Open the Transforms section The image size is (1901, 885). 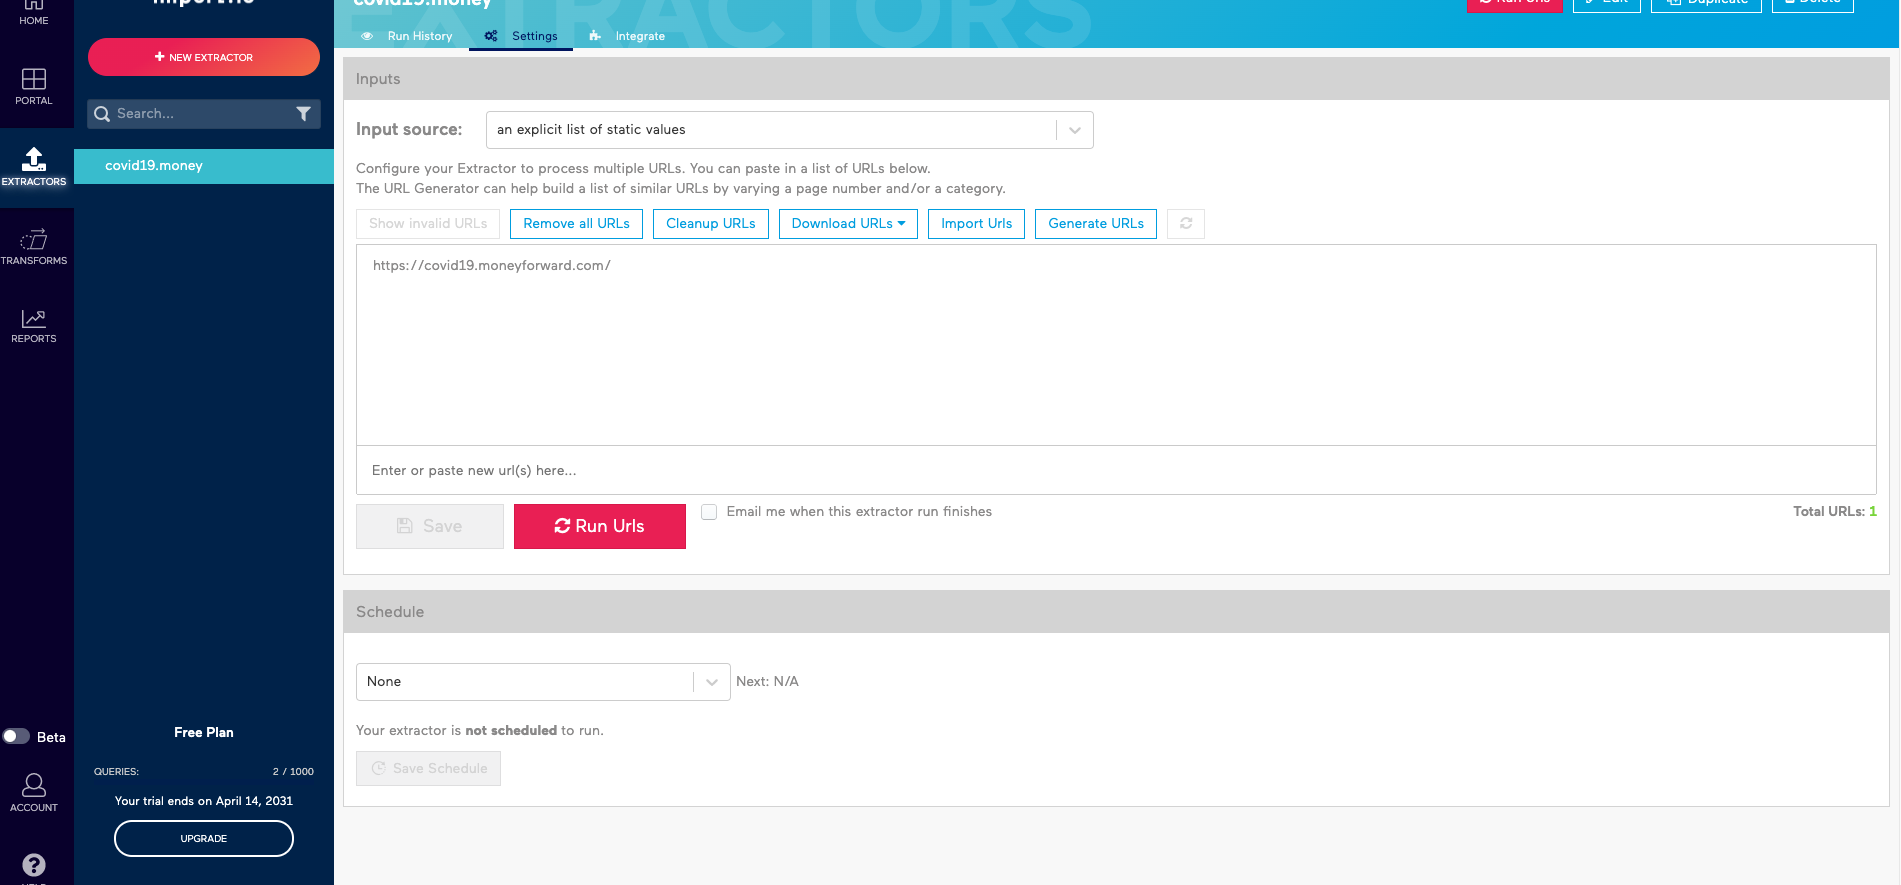pos(34,247)
